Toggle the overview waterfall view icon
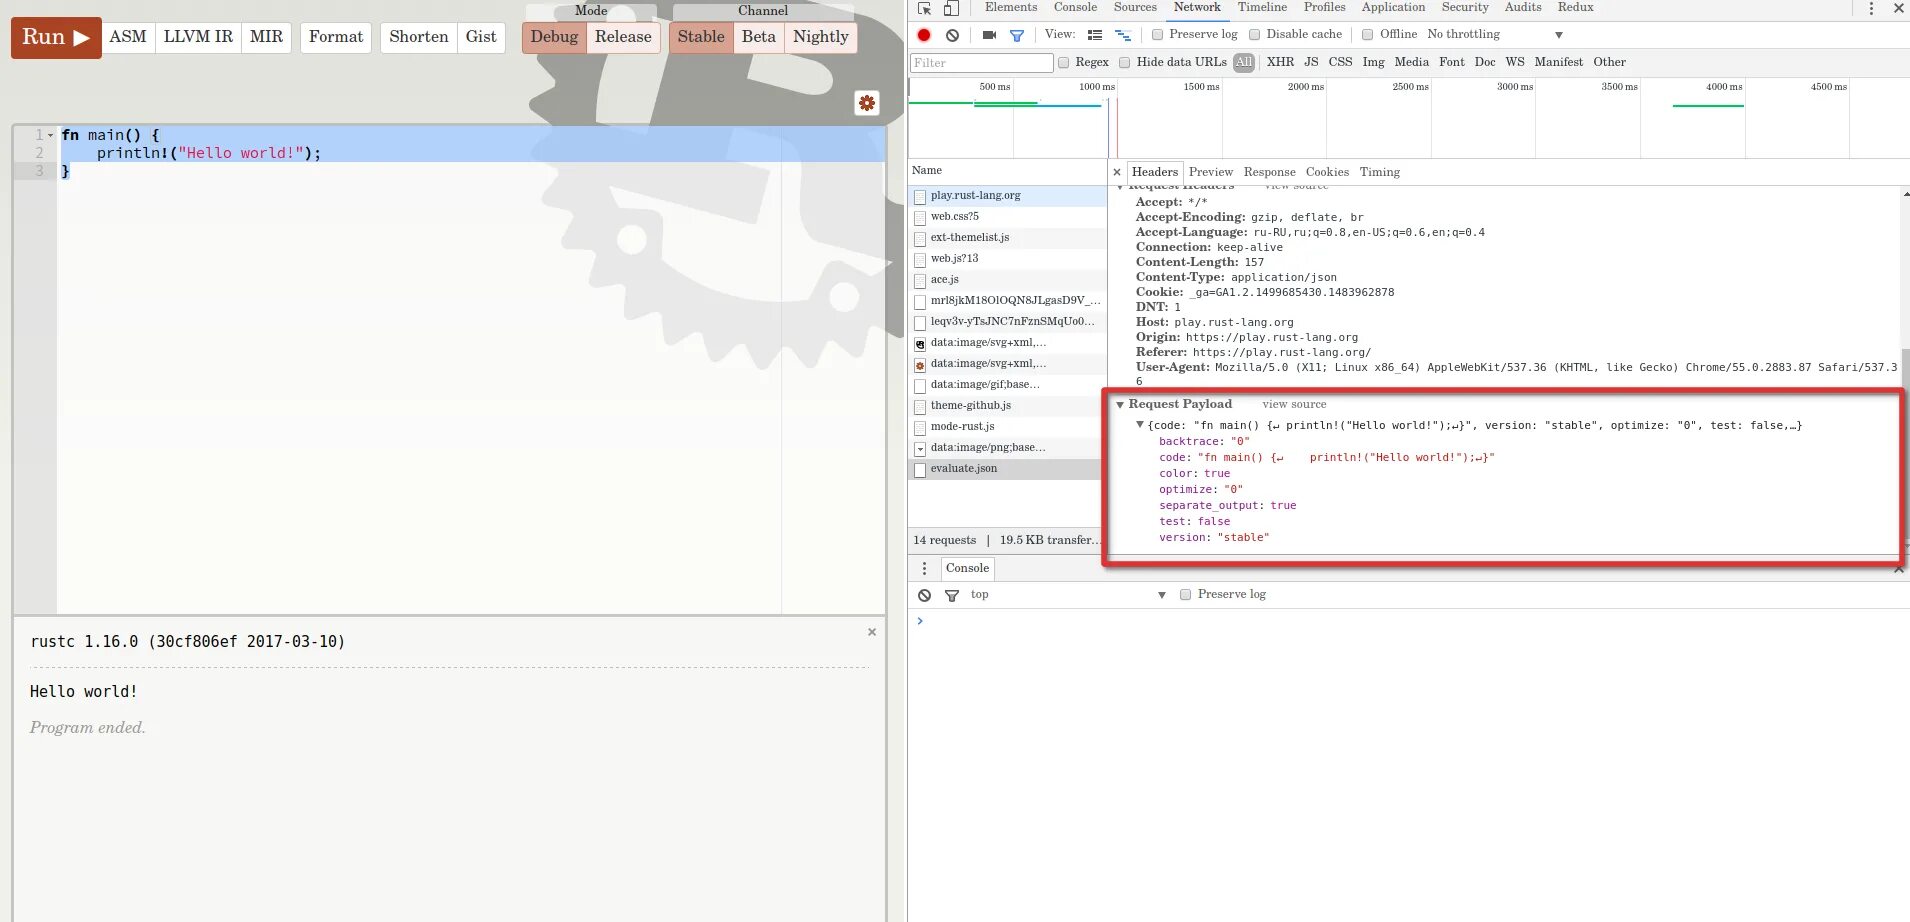This screenshot has height=922, width=1910. click(1123, 35)
